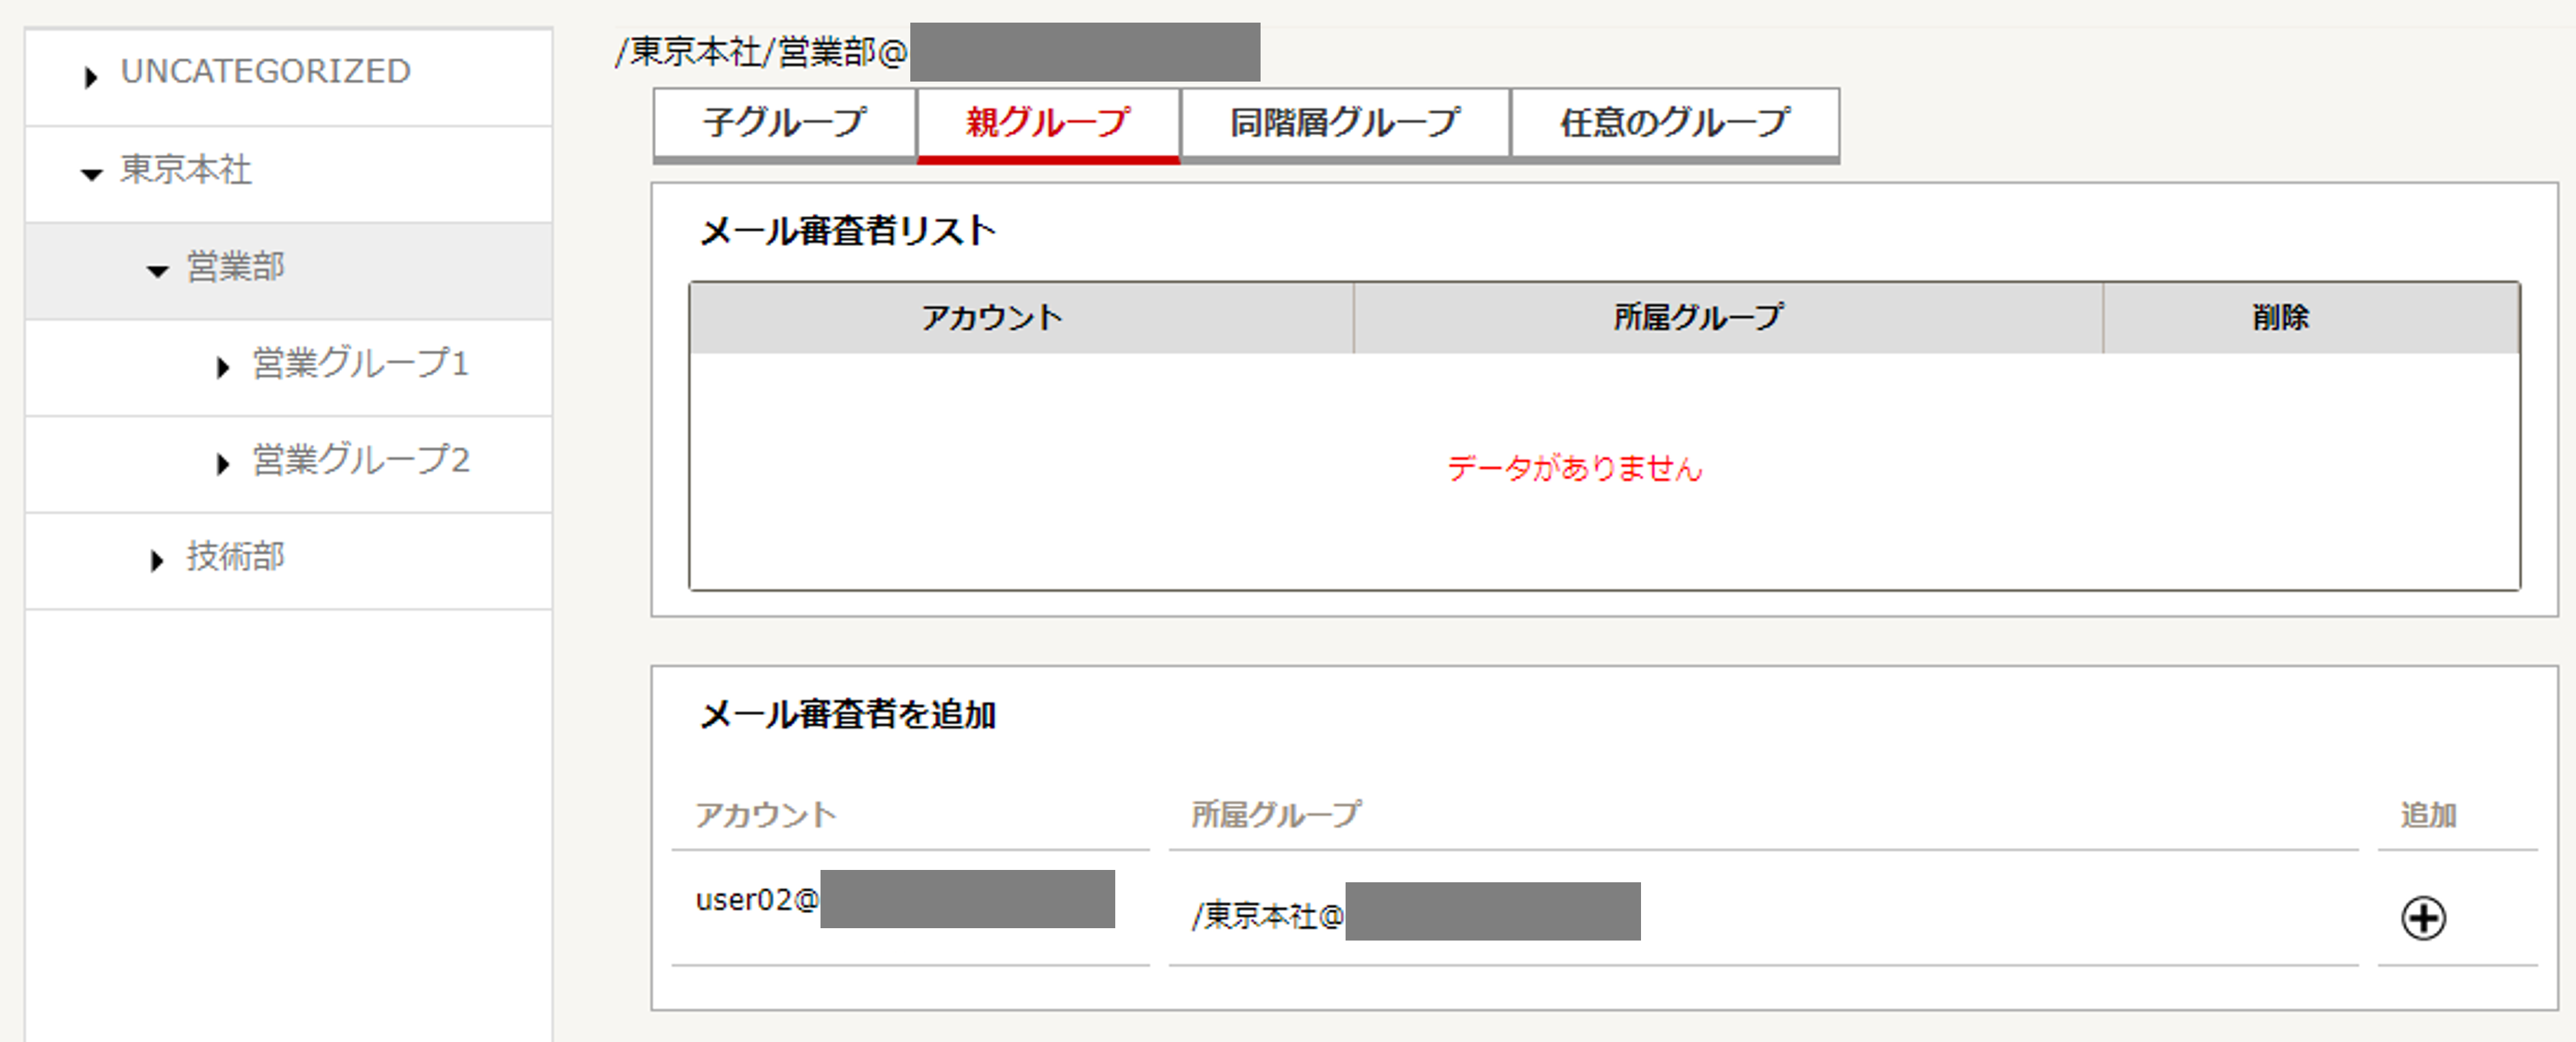Image resolution: width=2576 pixels, height=1042 pixels.
Task: Click the 所属グループ label in add section
Action: pos(1275,815)
